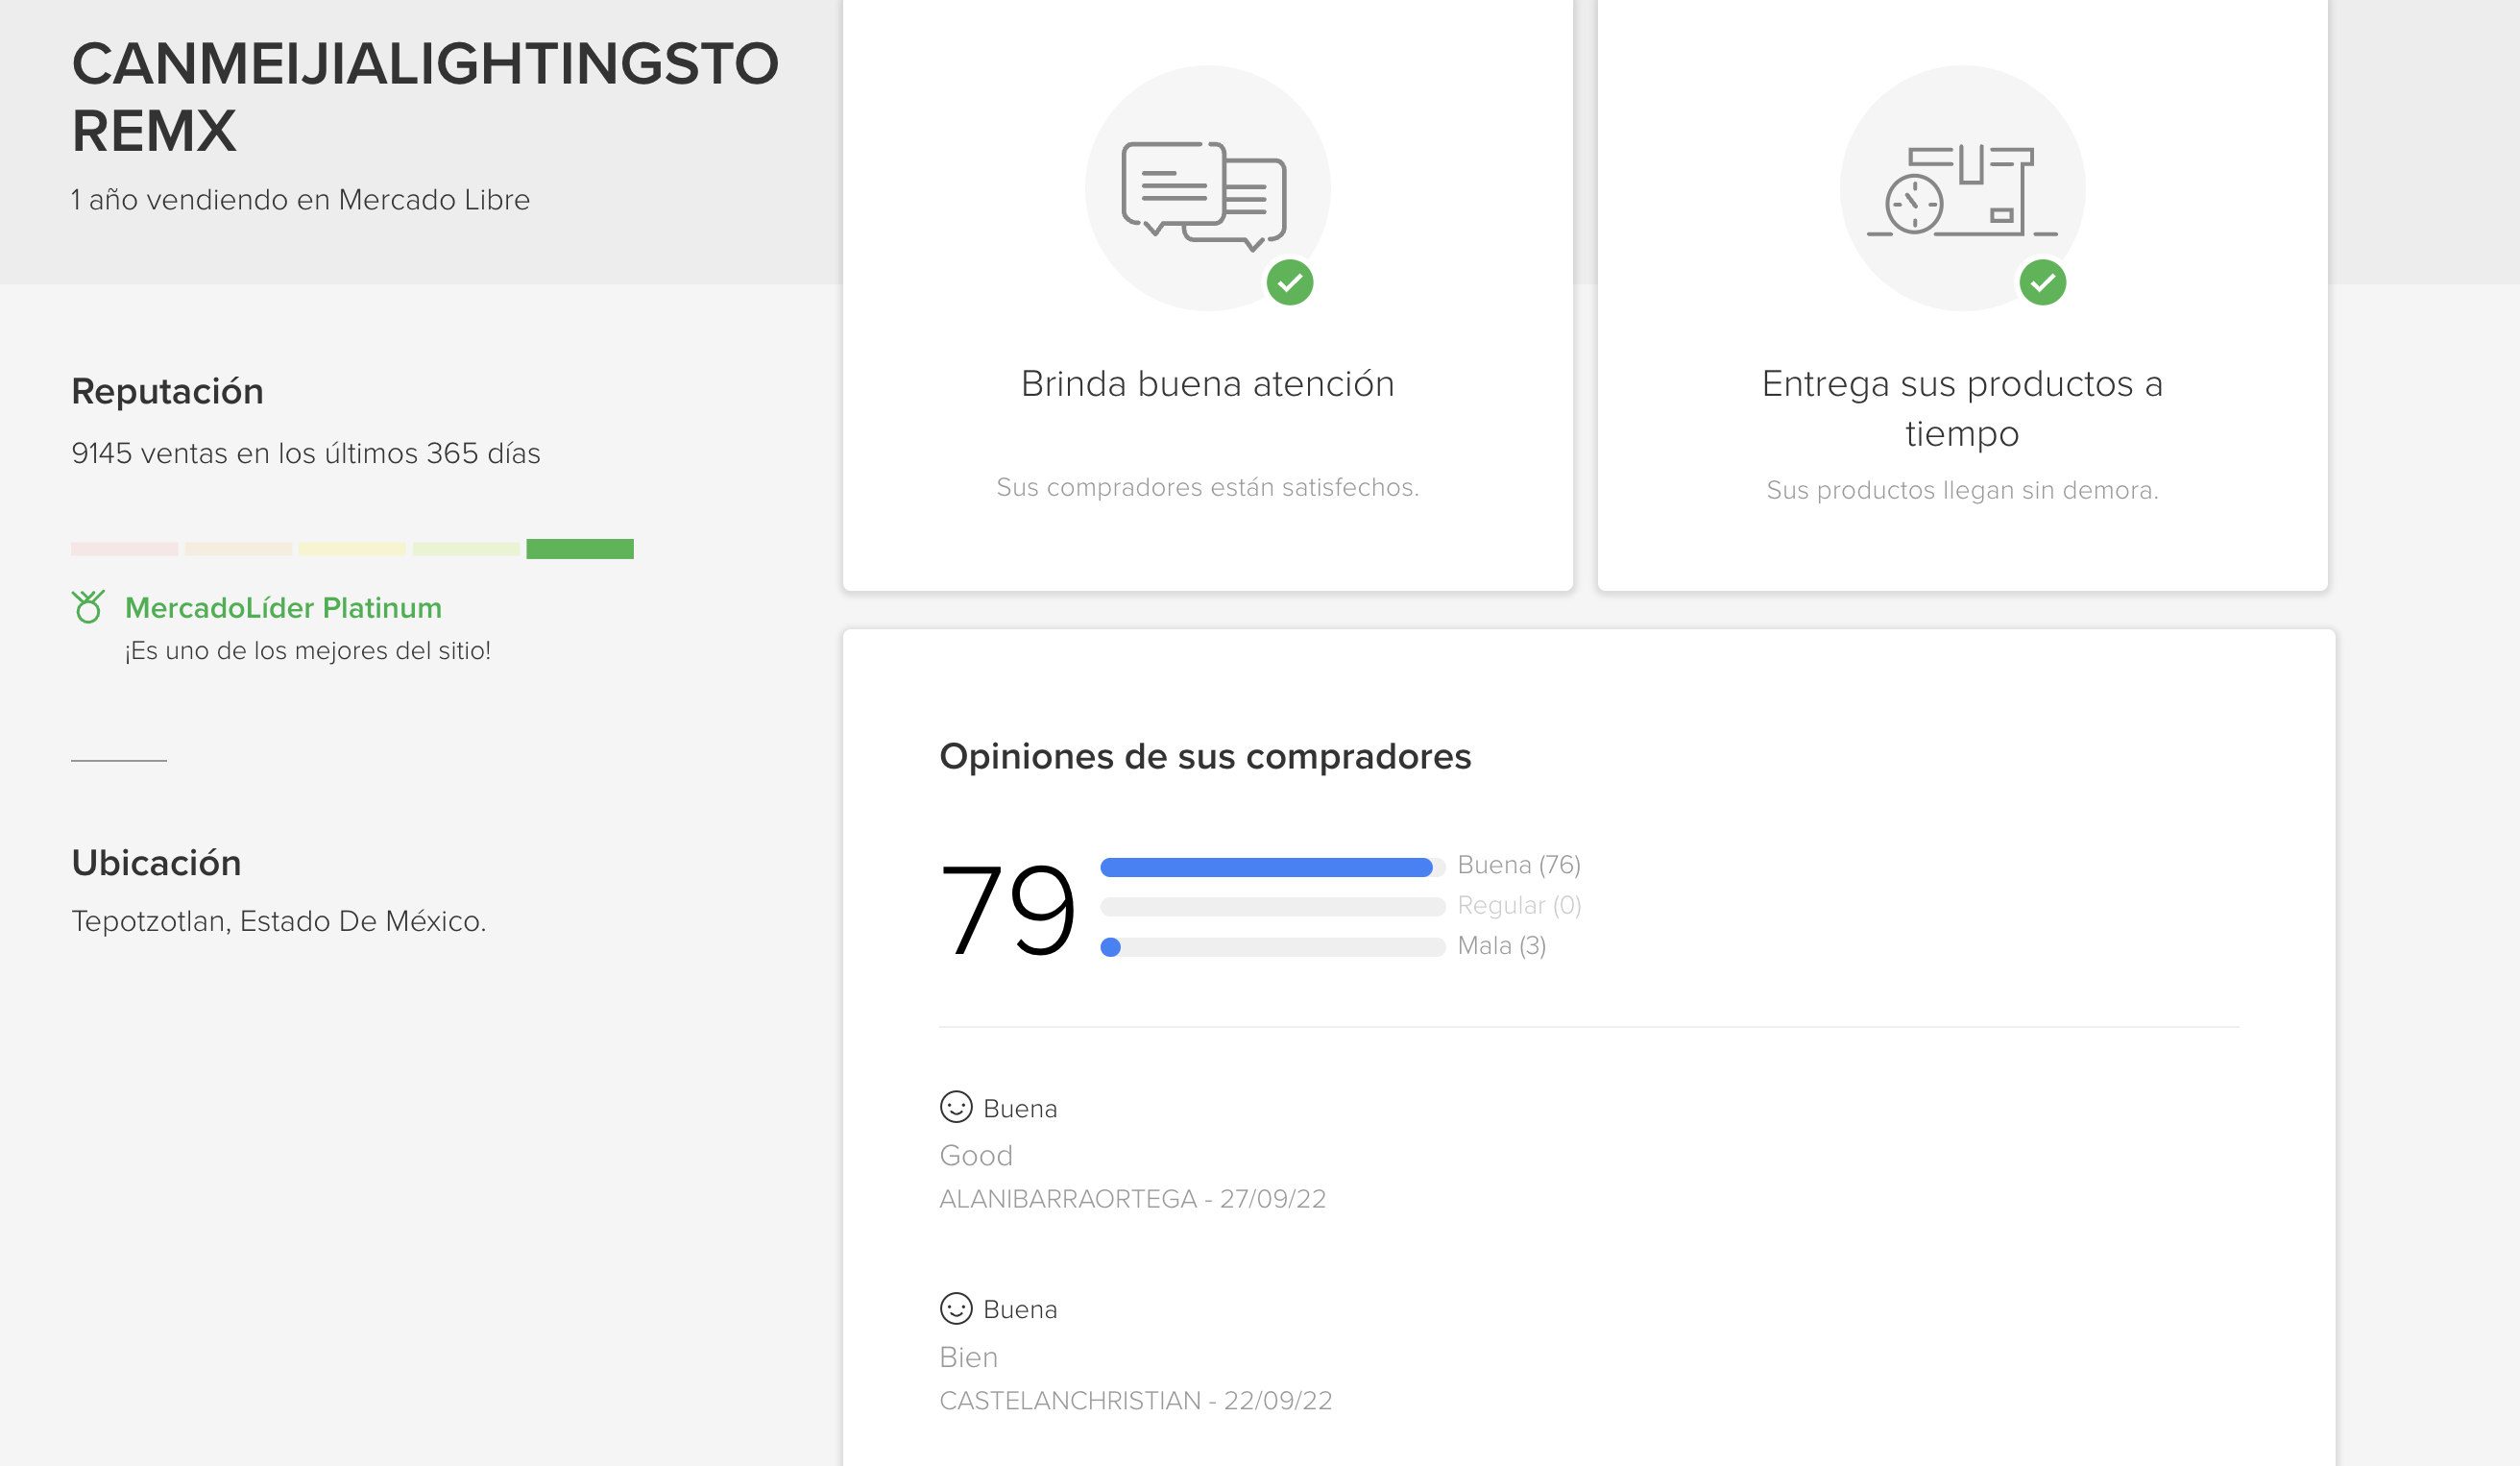Click the Mala (3) rating label
This screenshot has width=2520, height=1466.
[x=1501, y=946]
